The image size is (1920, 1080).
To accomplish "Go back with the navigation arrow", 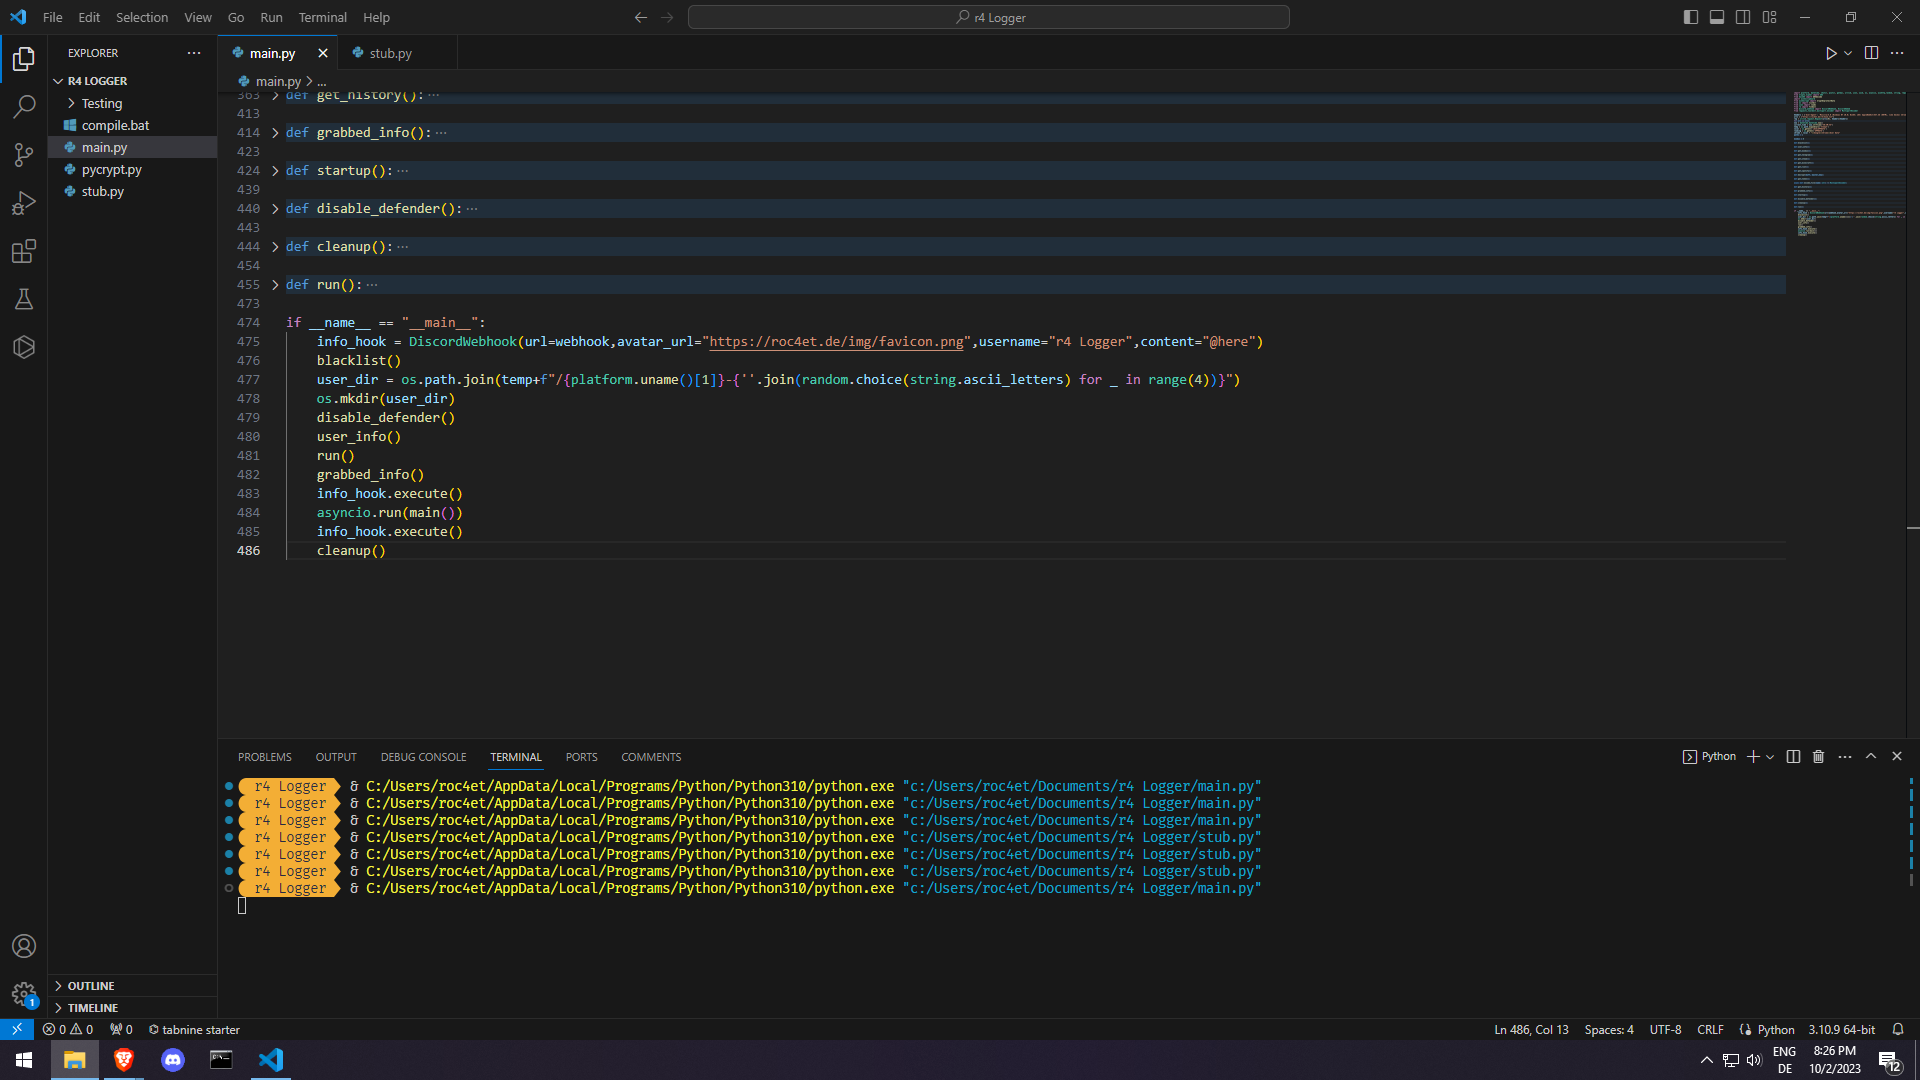I will (x=641, y=17).
